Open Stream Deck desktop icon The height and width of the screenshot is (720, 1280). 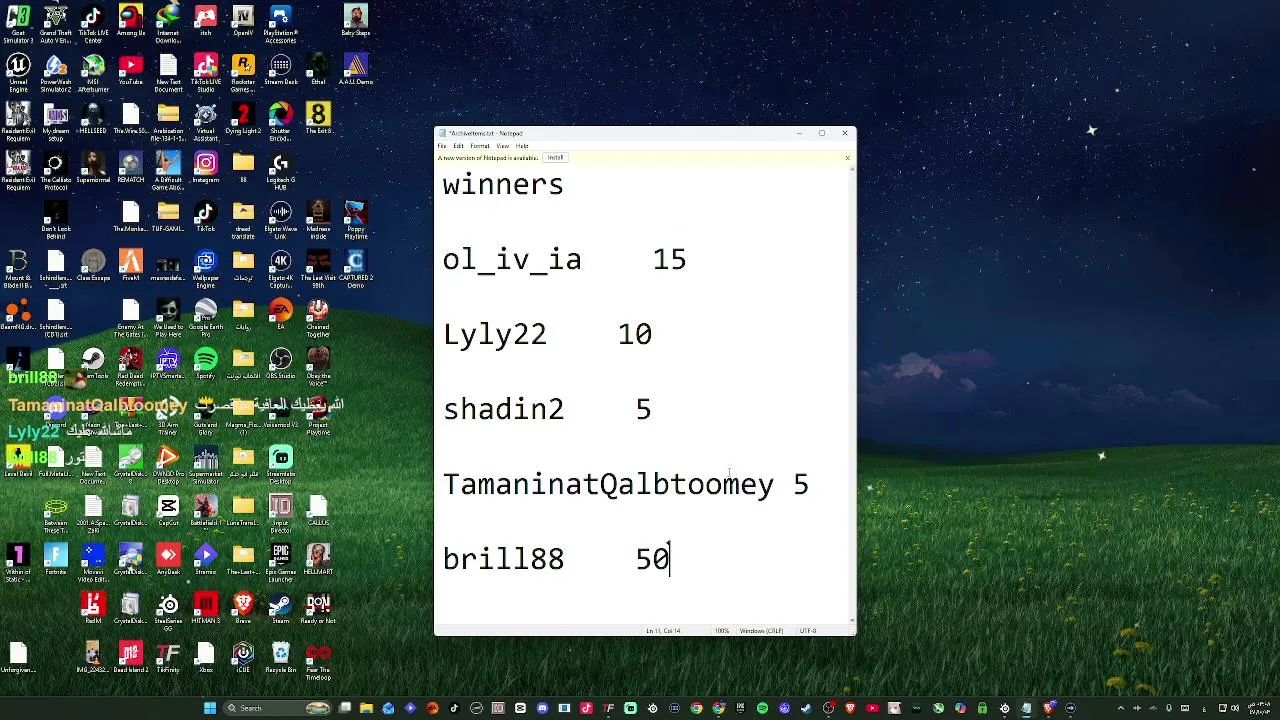[281, 71]
